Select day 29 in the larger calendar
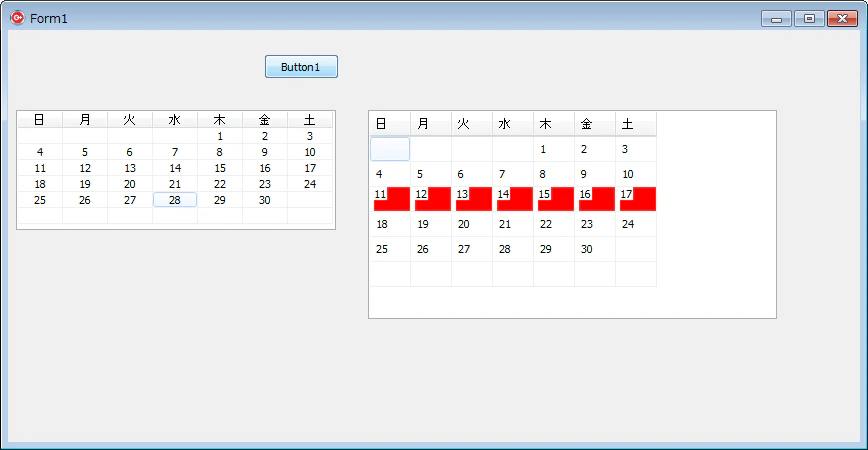Screen dimensions: 868x450 [x=554, y=249]
